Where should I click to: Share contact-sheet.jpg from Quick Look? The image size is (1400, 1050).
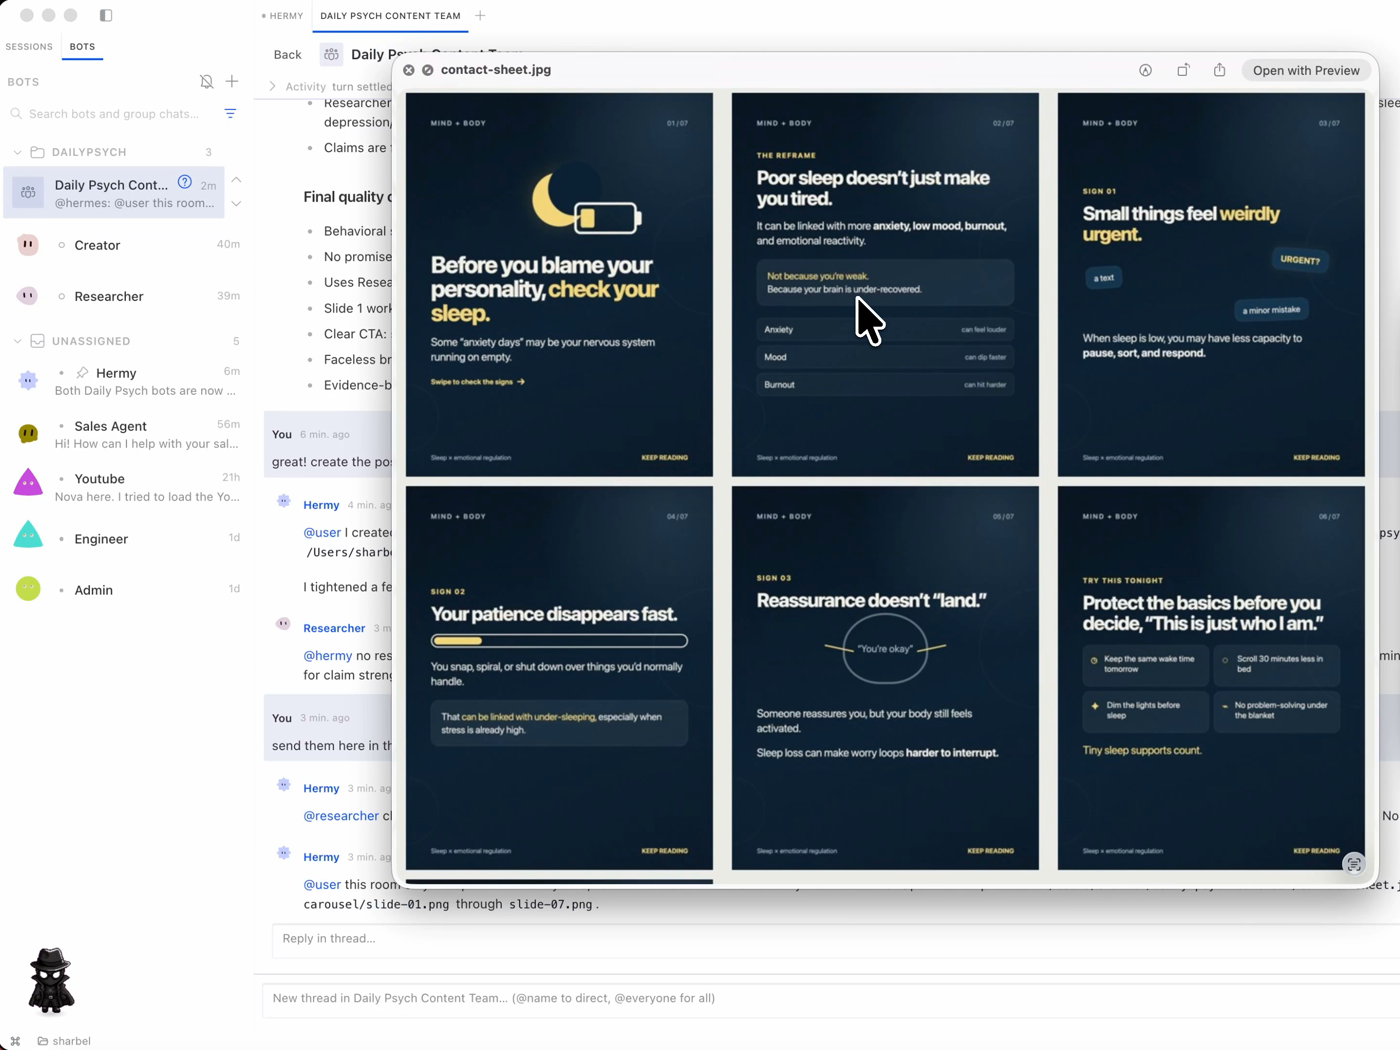click(1219, 70)
